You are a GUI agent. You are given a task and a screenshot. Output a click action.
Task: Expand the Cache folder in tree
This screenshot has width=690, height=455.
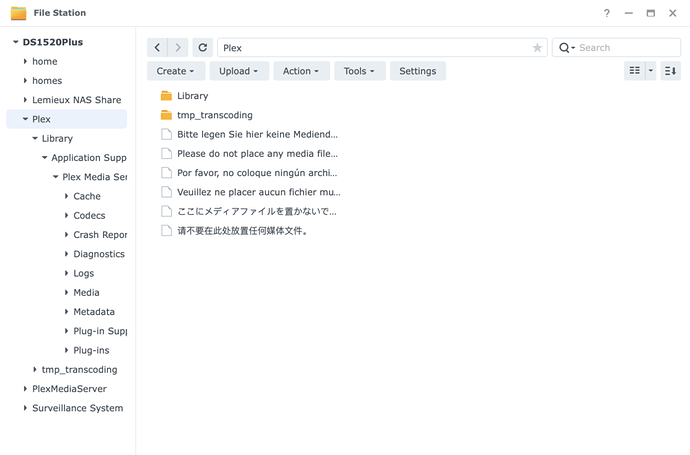click(x=66, y=196)
